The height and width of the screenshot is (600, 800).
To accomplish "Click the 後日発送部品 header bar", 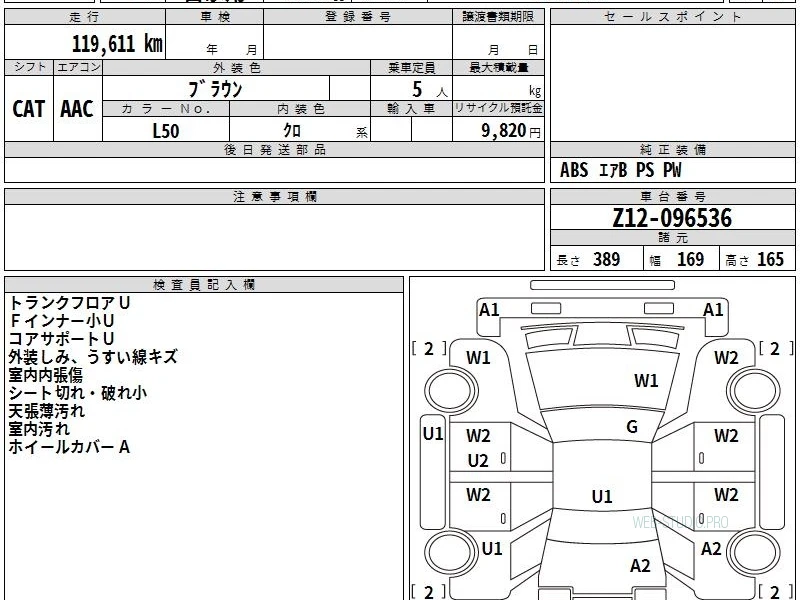I will point(274,149).
